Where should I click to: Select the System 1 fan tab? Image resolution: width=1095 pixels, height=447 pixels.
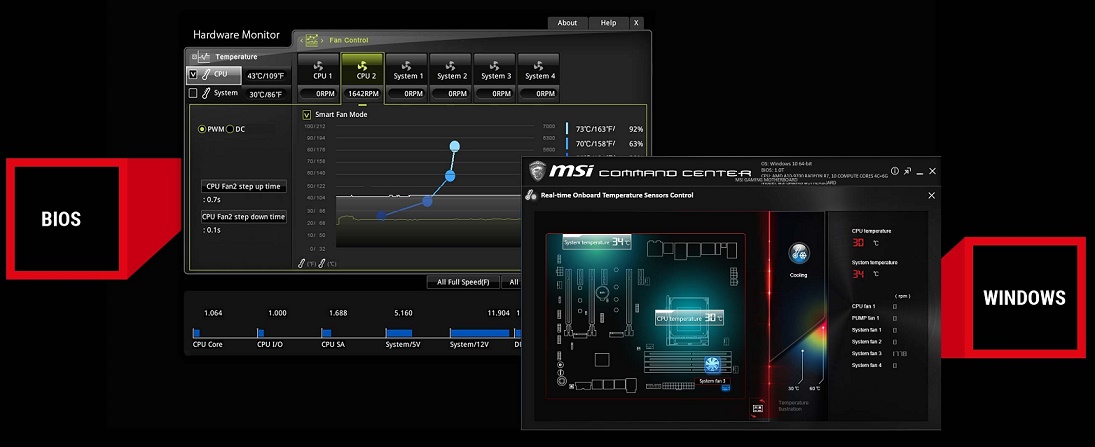point(408,70)
